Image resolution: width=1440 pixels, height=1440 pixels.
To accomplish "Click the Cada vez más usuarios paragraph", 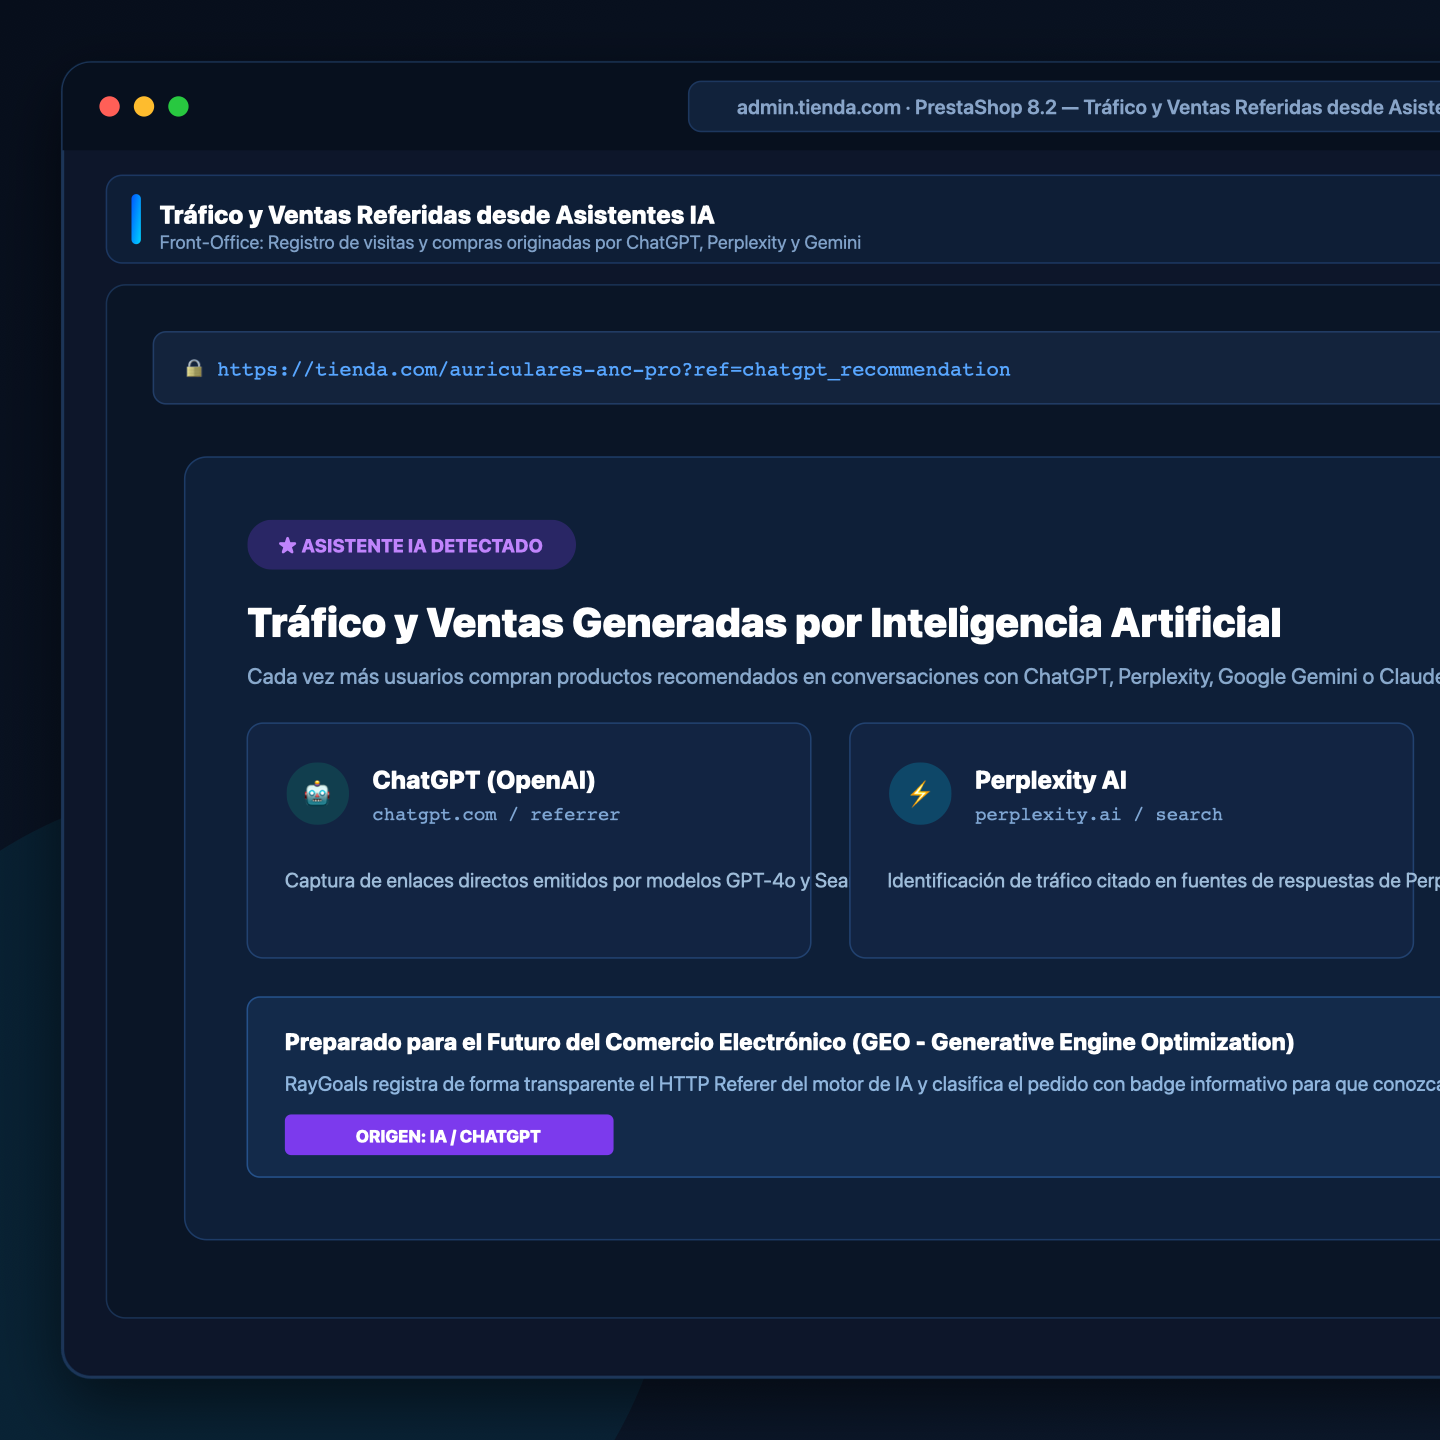I will click(x=843, y=677).
